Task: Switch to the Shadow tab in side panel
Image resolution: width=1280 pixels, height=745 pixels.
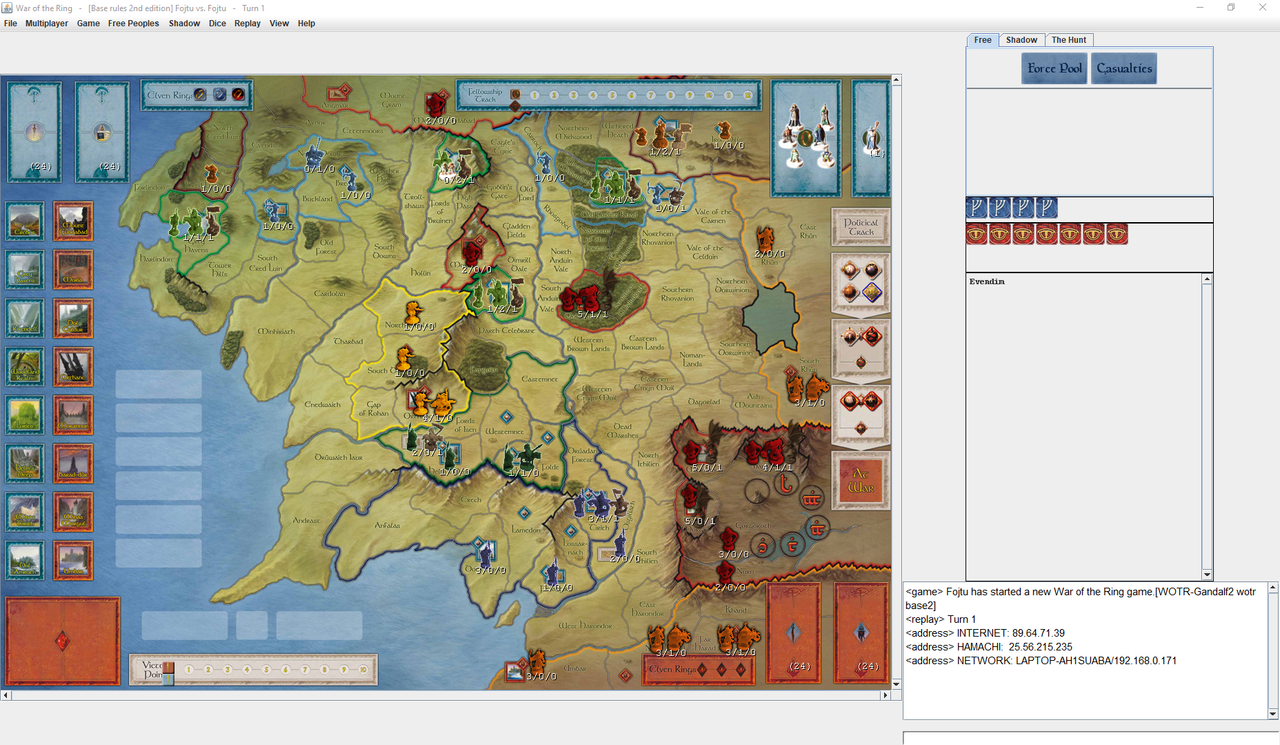Action: pyautogui.click(x=1021, y=40)
